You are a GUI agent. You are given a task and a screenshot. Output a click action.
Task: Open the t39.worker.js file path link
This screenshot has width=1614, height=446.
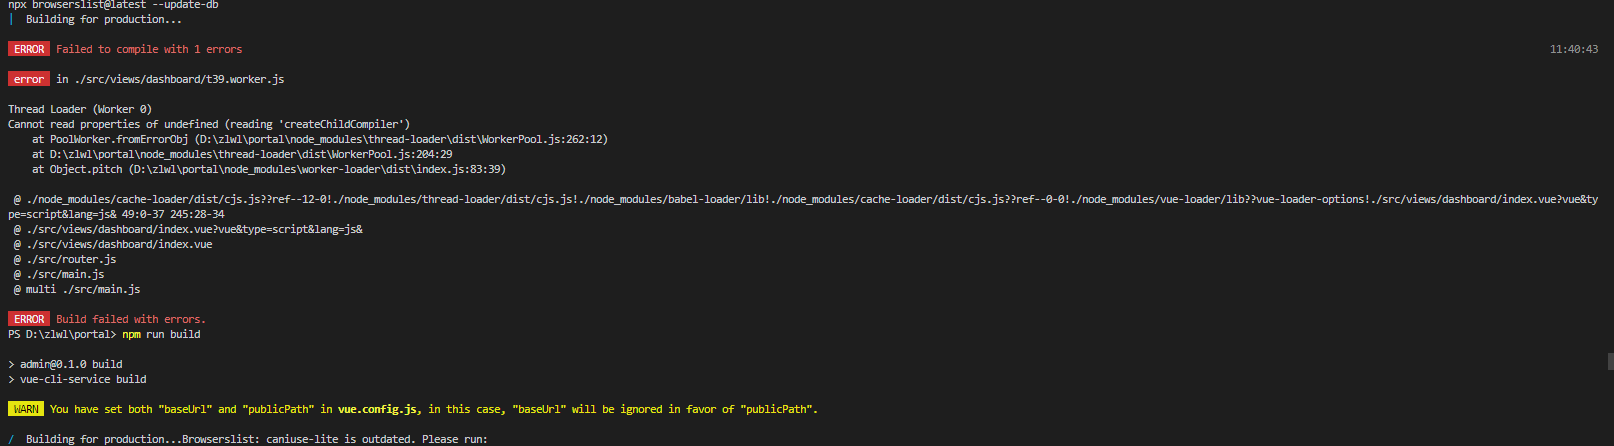179,79
